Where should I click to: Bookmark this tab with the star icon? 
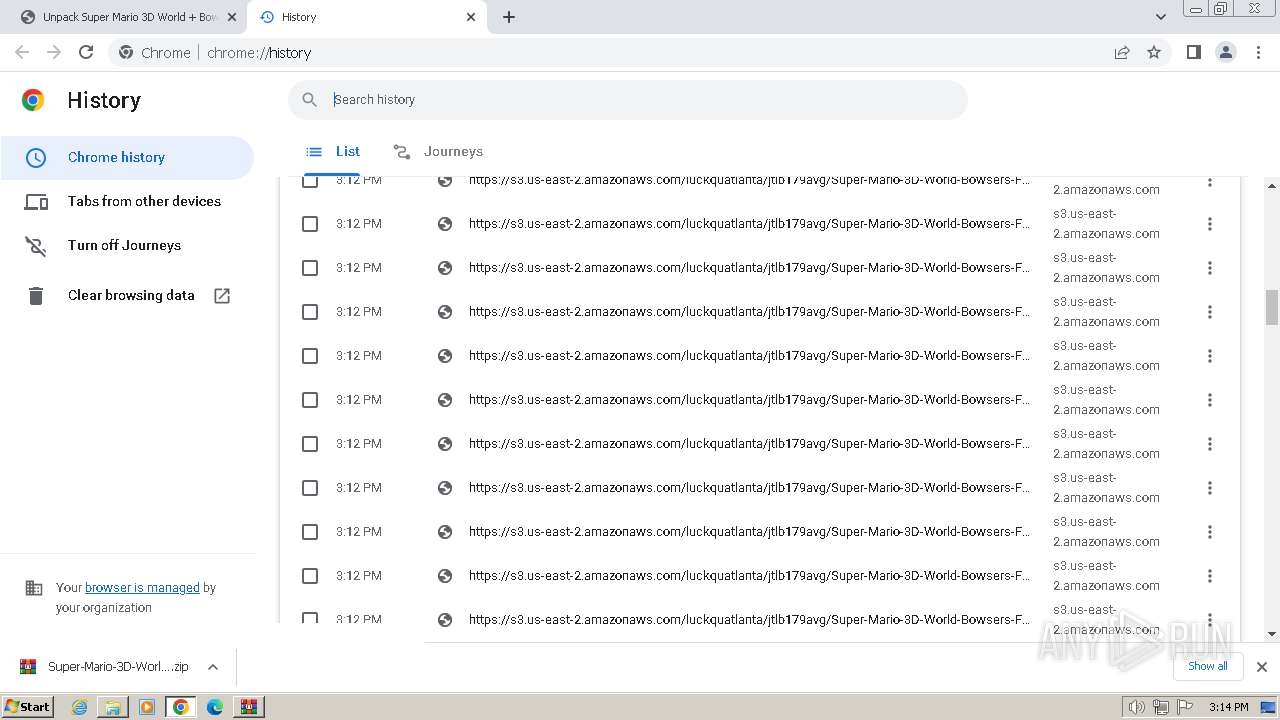tap(1154, 53)
